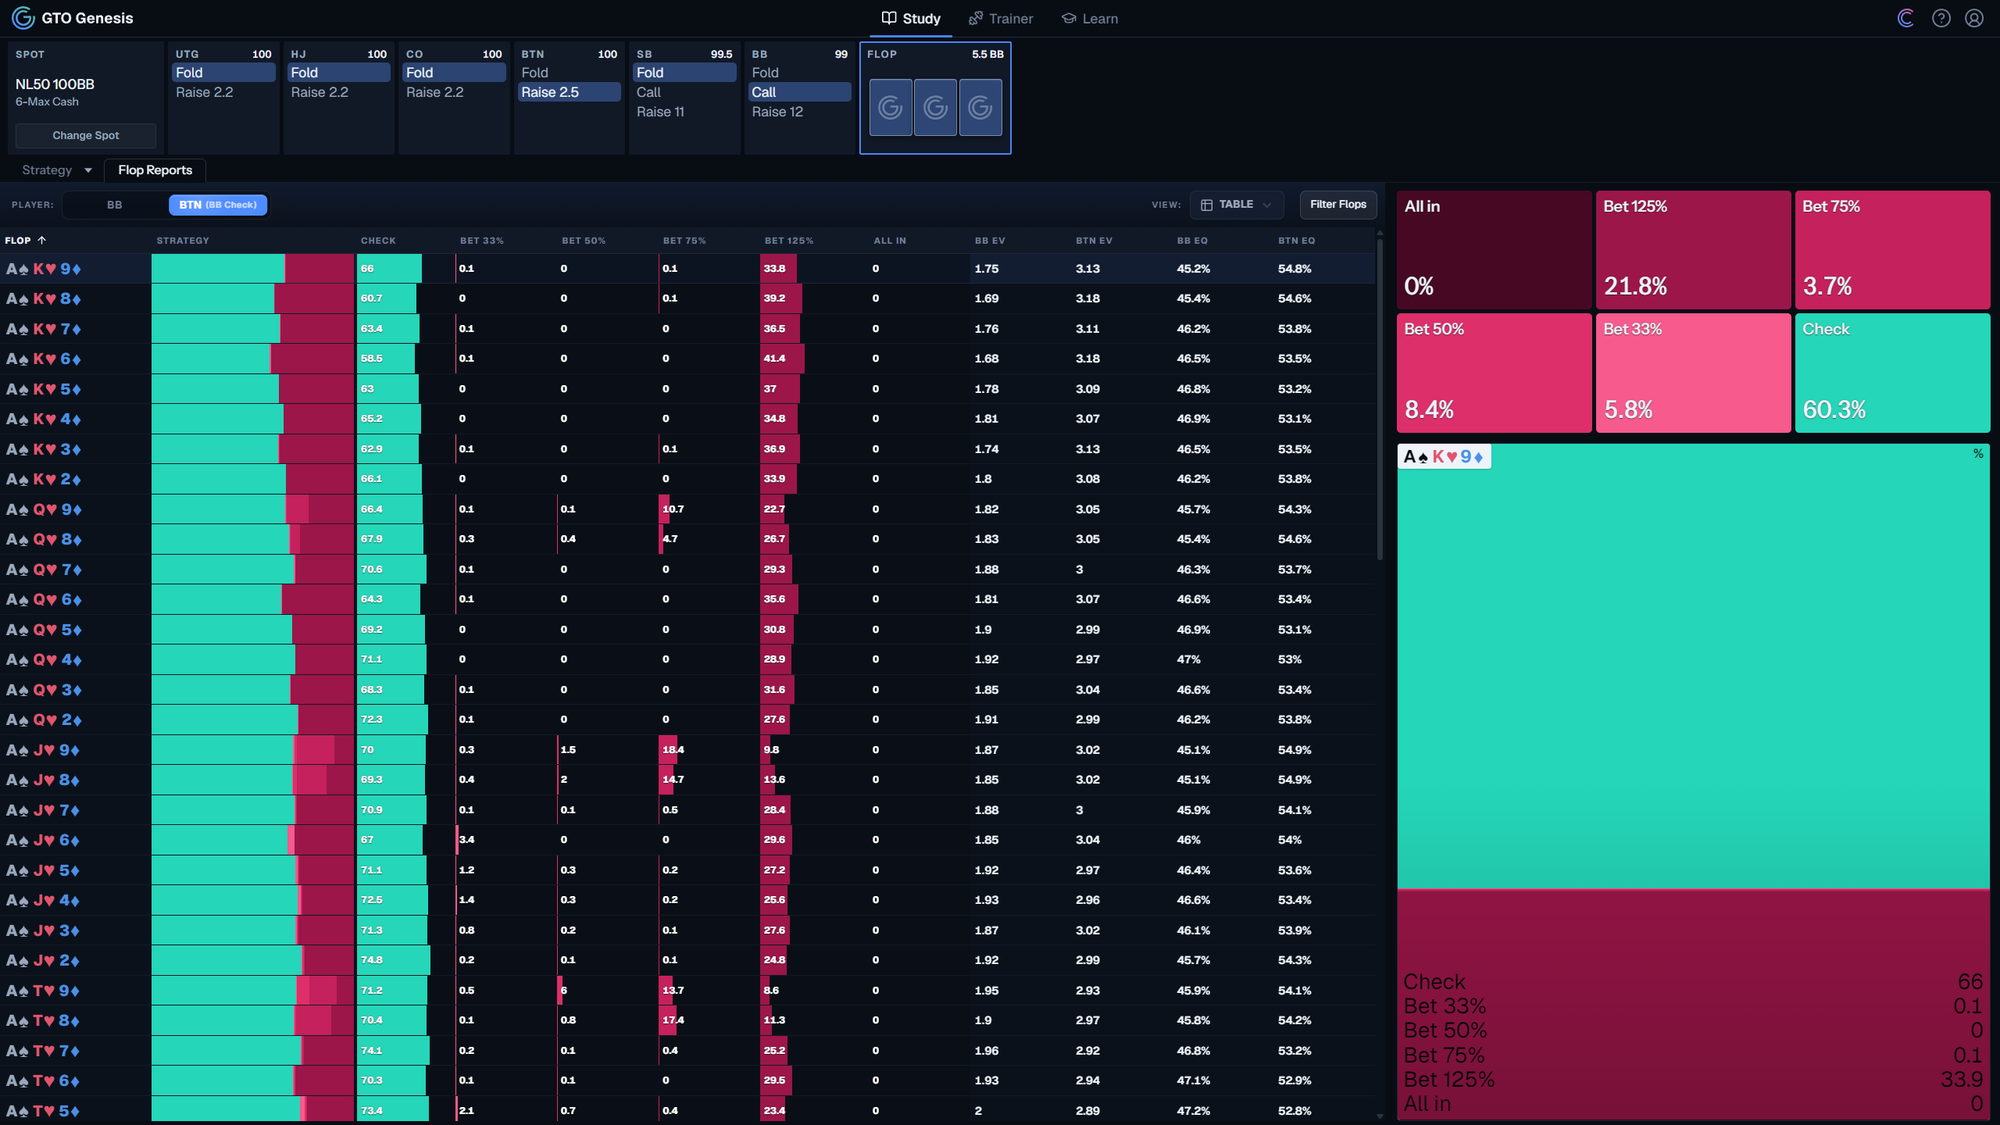Open the help question mark icon
Viewport: 2000px width, 1125px height.
(1941, 18)
